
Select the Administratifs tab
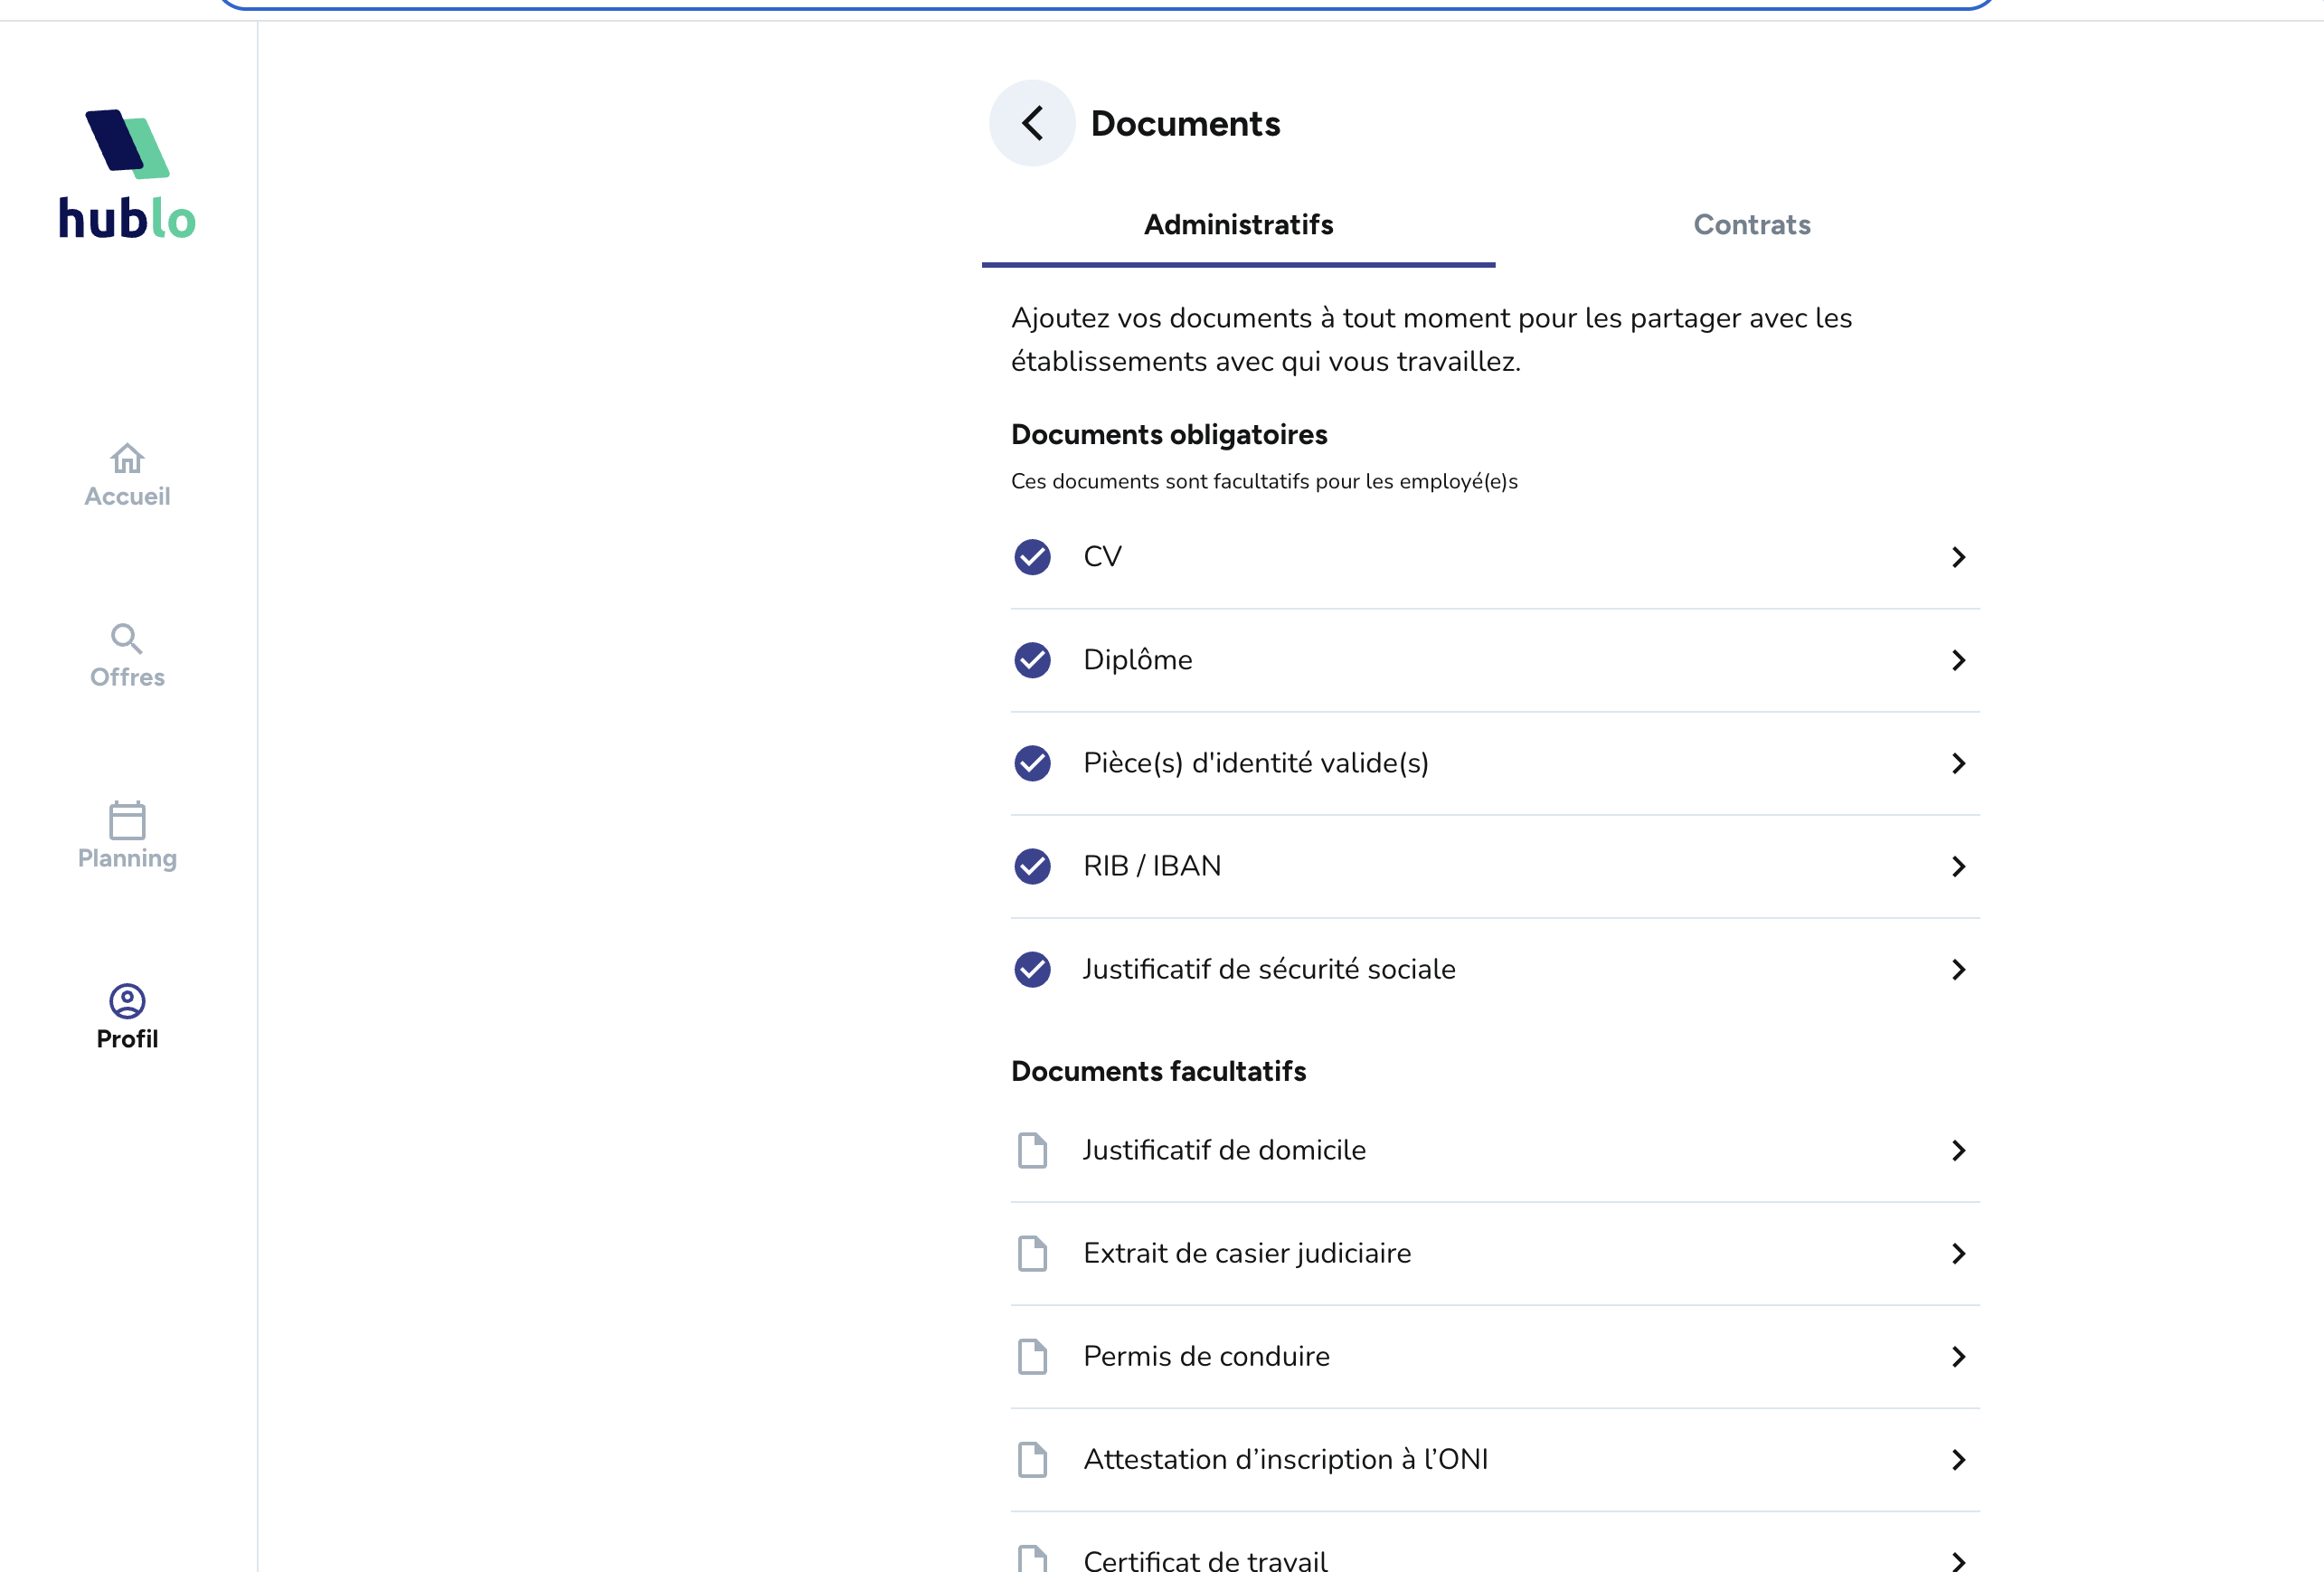coord(1238,225)
